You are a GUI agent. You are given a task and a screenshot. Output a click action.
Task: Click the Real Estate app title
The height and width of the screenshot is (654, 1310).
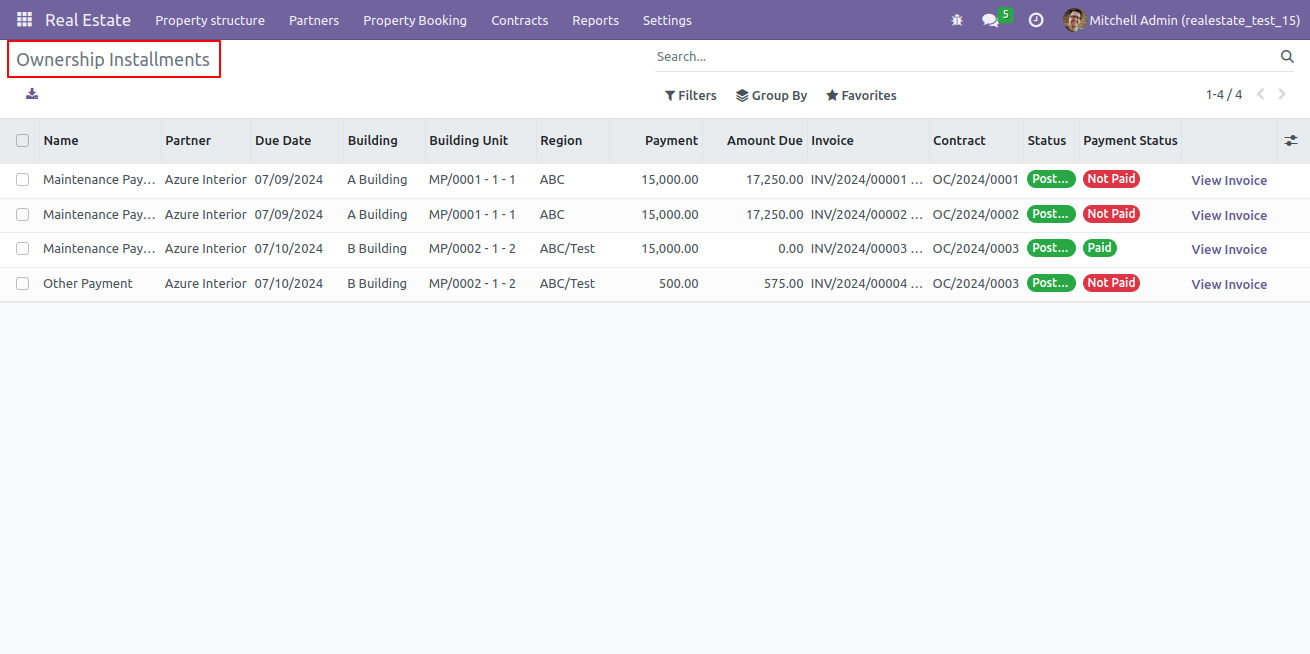coord(88,20)
